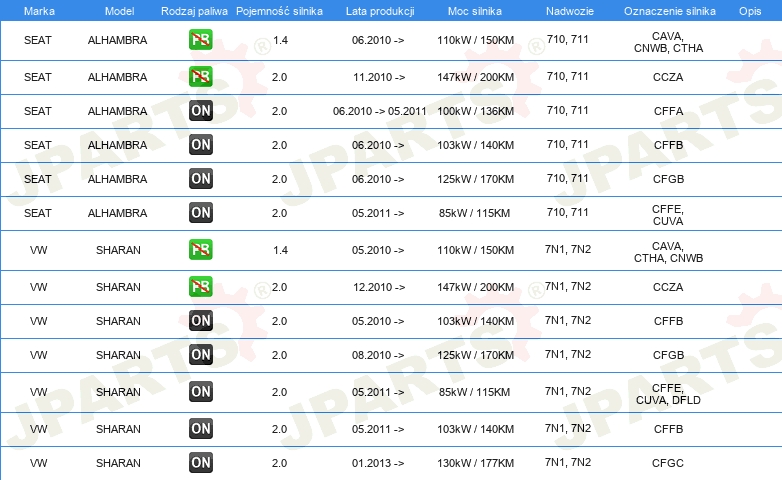Click engine code CFGB in the VW Sharan row
782x480 pixels.
tap(668, 355)
